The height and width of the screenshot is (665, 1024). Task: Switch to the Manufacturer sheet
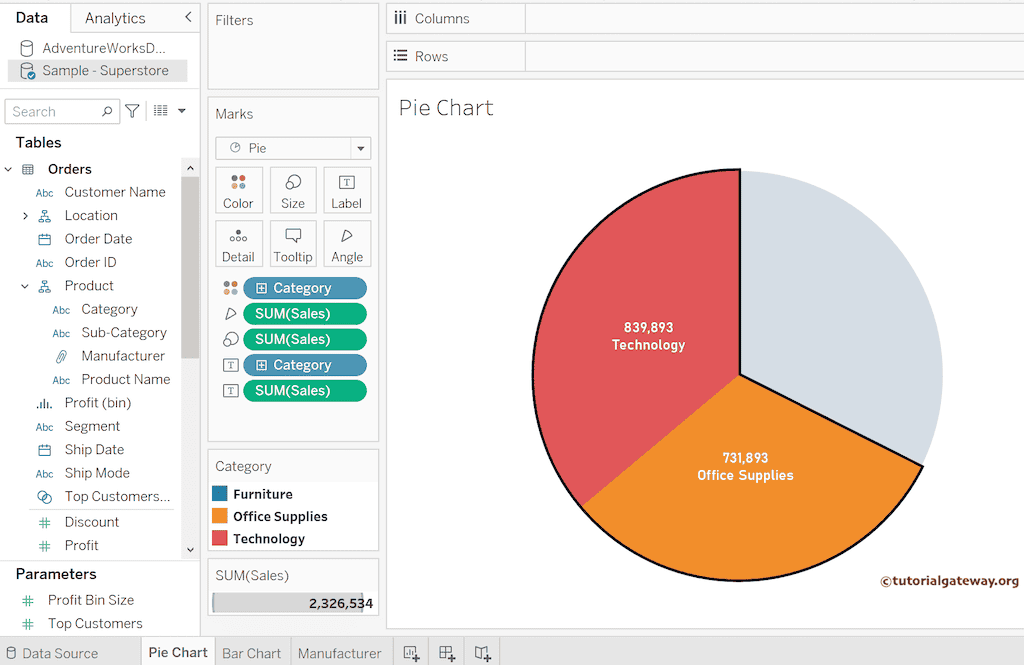pyautogui.click(x=340, y=653)
